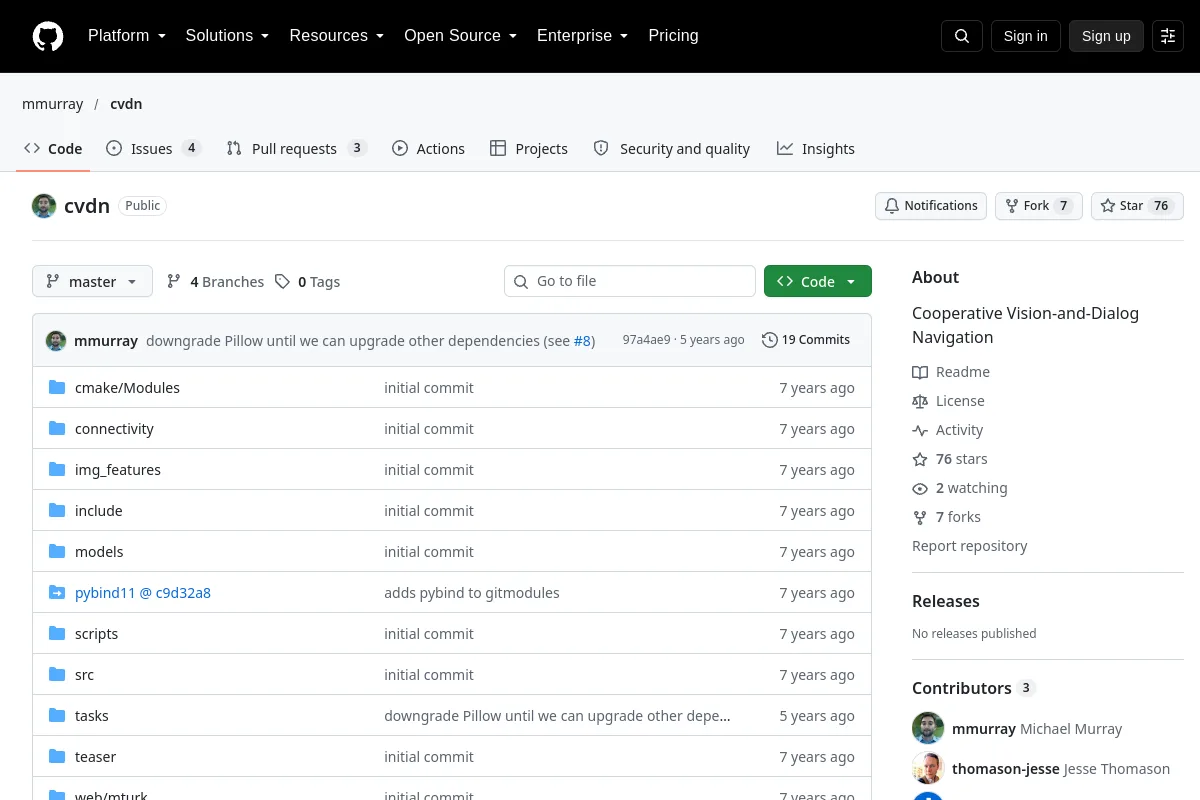1200x800 pixels.
Task: Focus the Go to file search field
Action: 630,281
